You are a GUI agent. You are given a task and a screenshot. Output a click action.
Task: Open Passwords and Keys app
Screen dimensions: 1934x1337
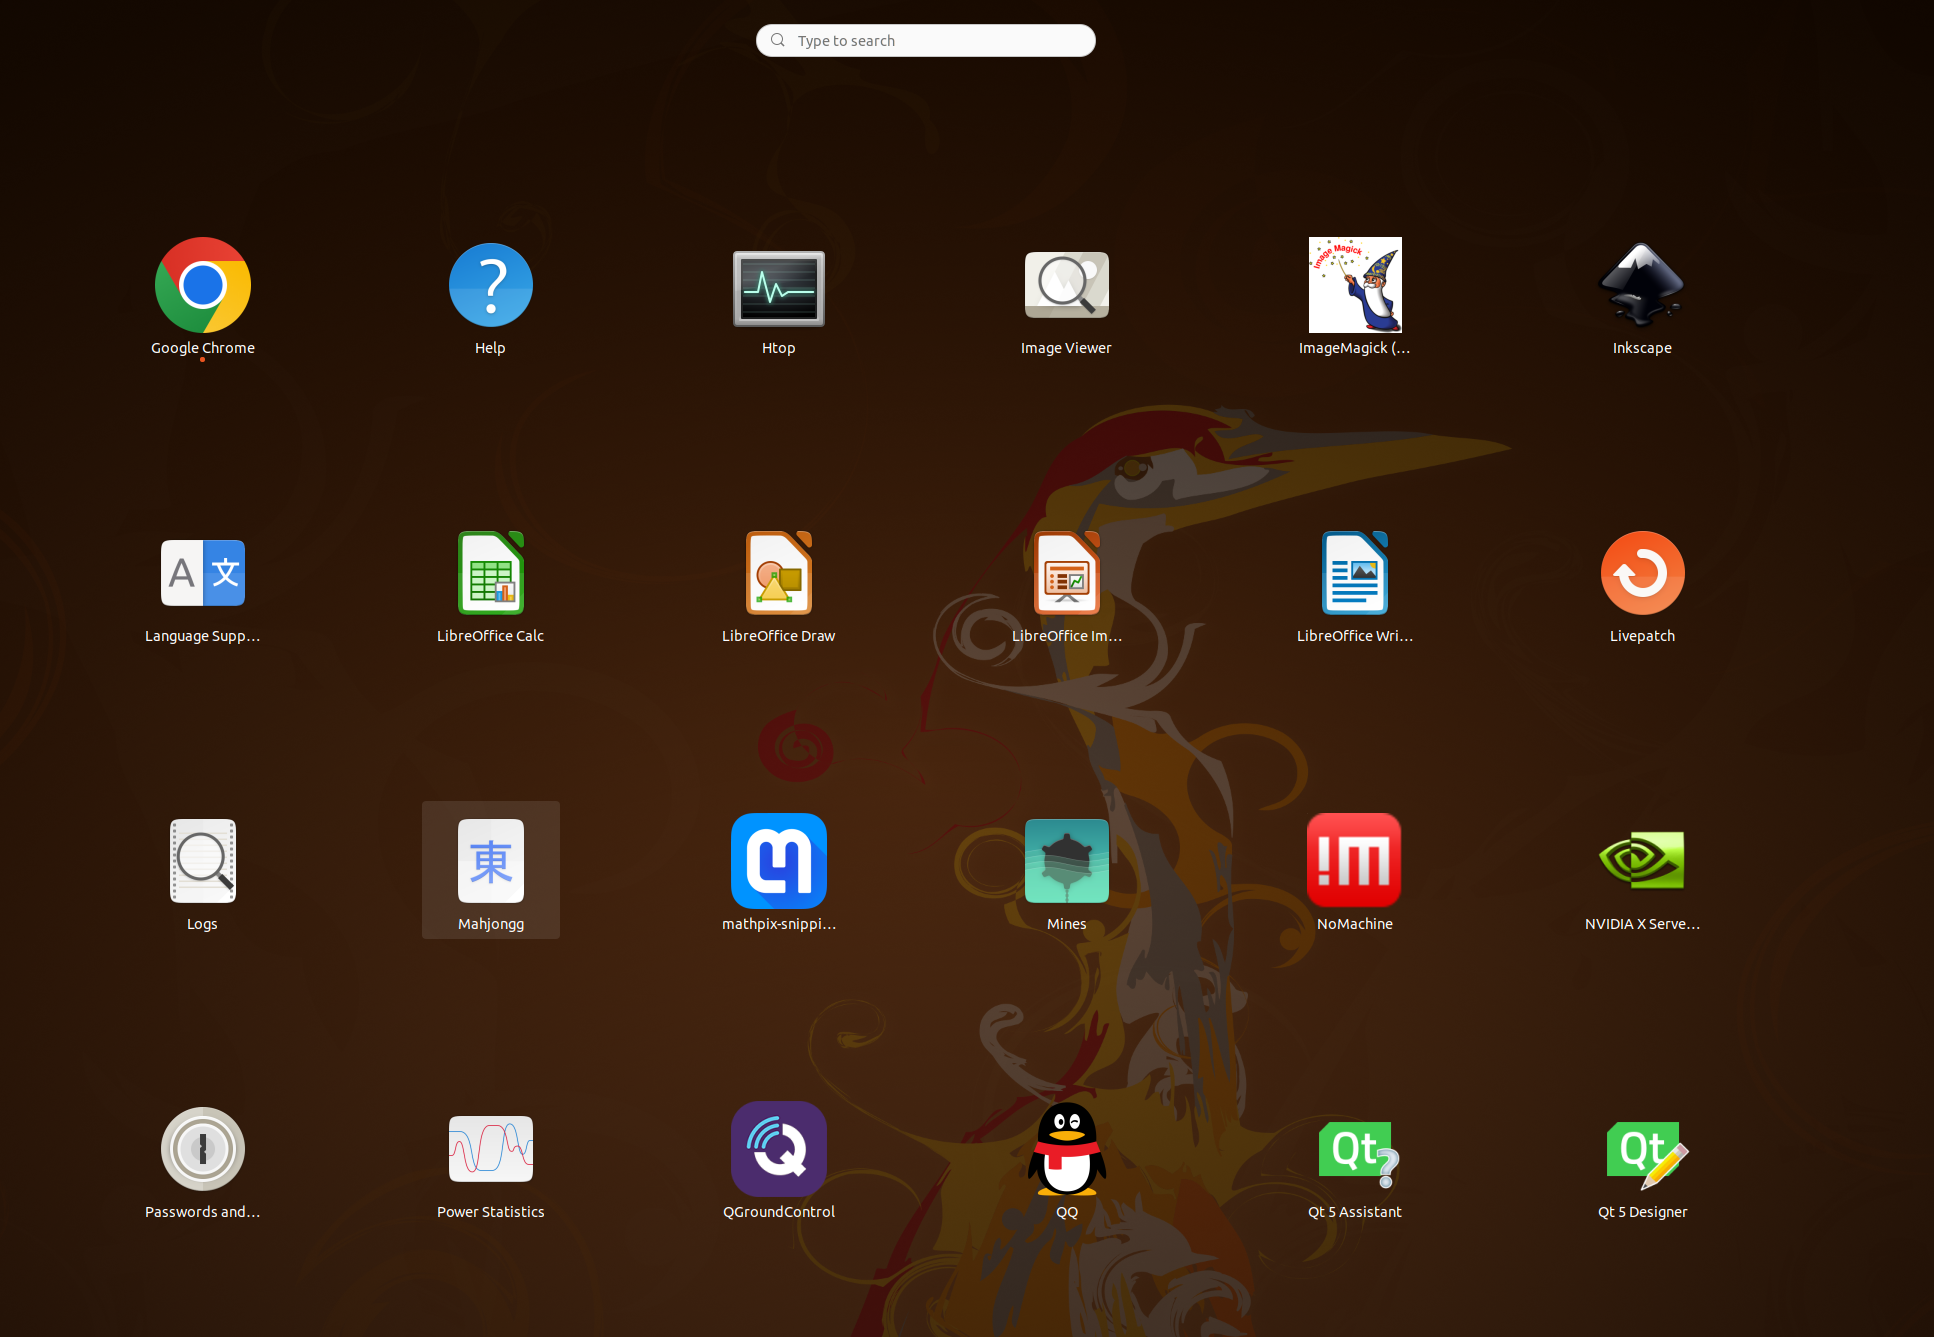coord(203,1149)
